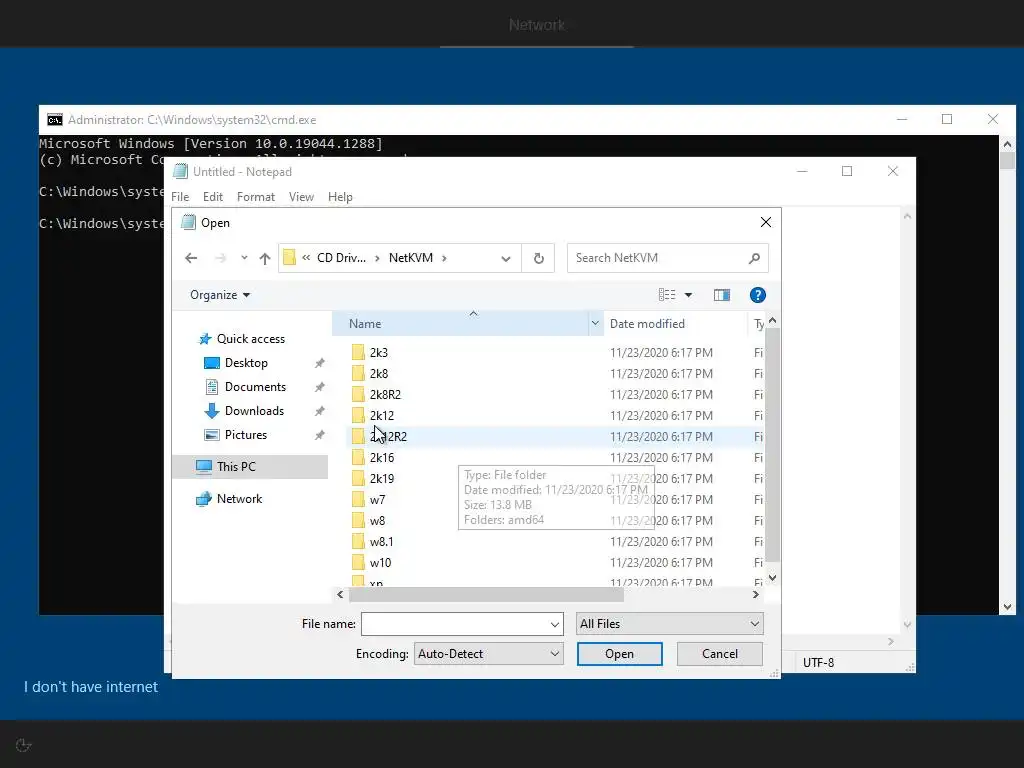Click the Open button
Viewport: 1024px width, 768px height.
pyautogui.click(x=619, y=654)
